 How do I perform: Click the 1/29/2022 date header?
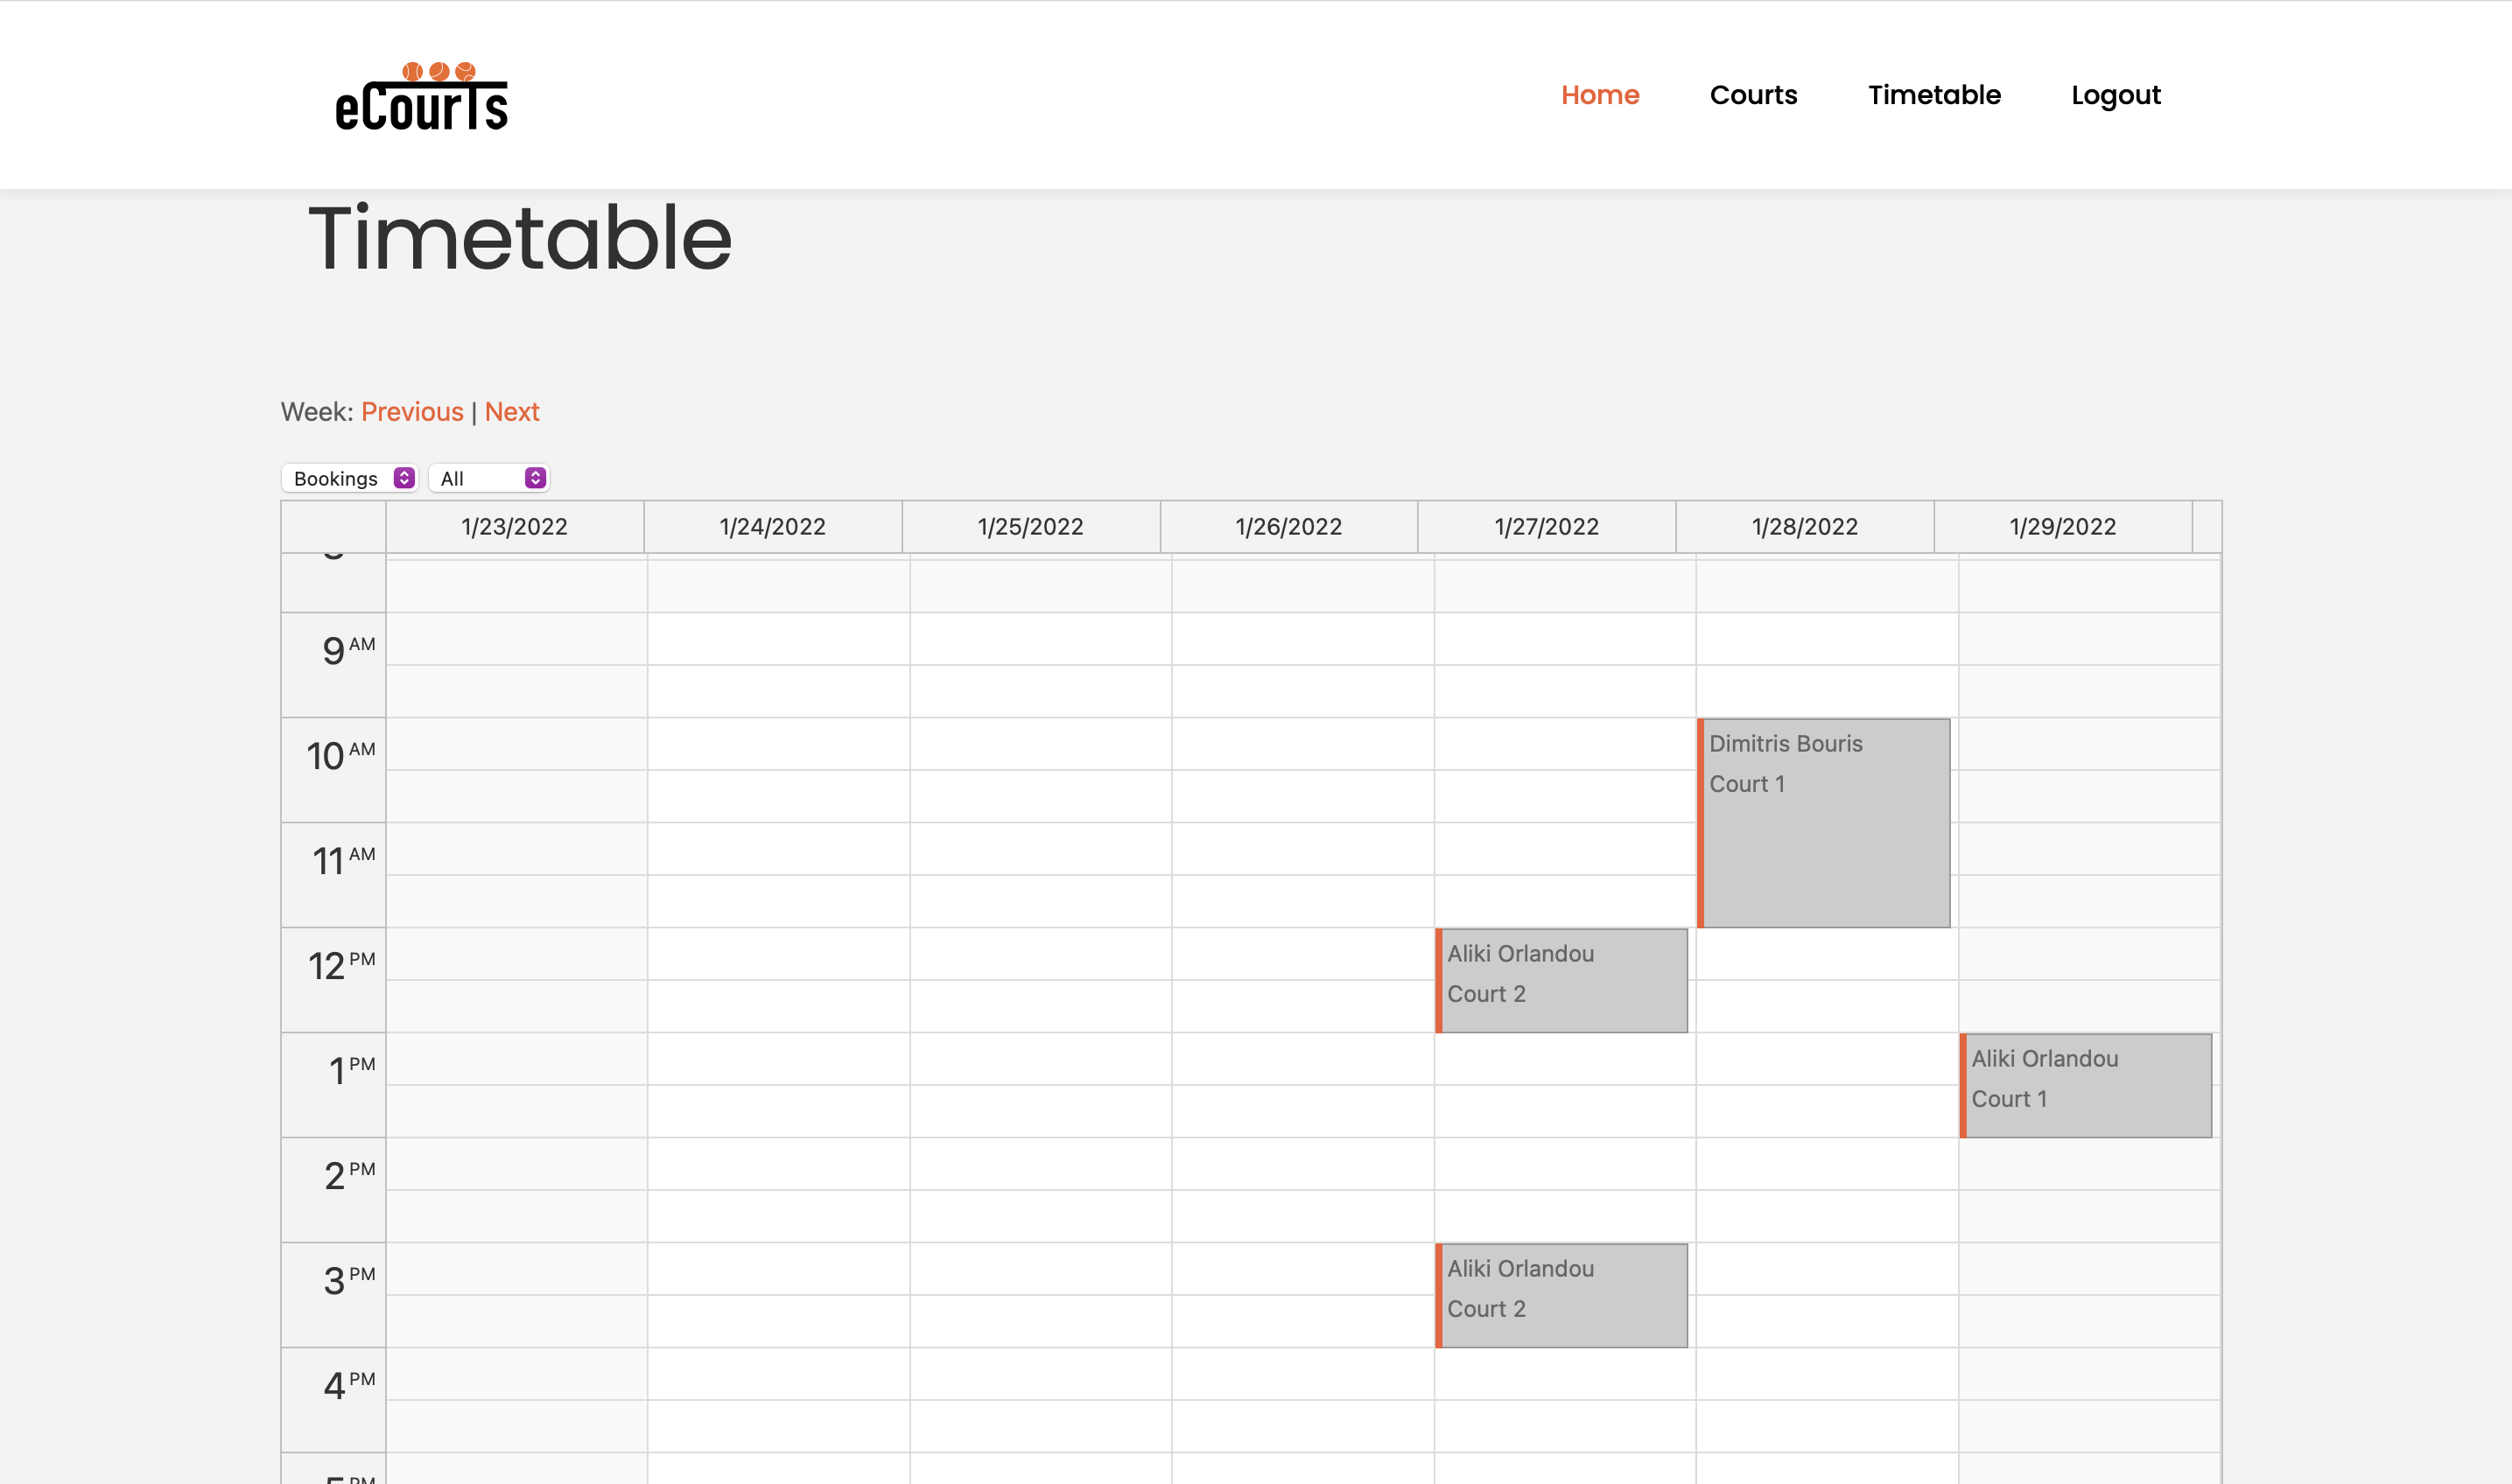(x=2062, y=527)
